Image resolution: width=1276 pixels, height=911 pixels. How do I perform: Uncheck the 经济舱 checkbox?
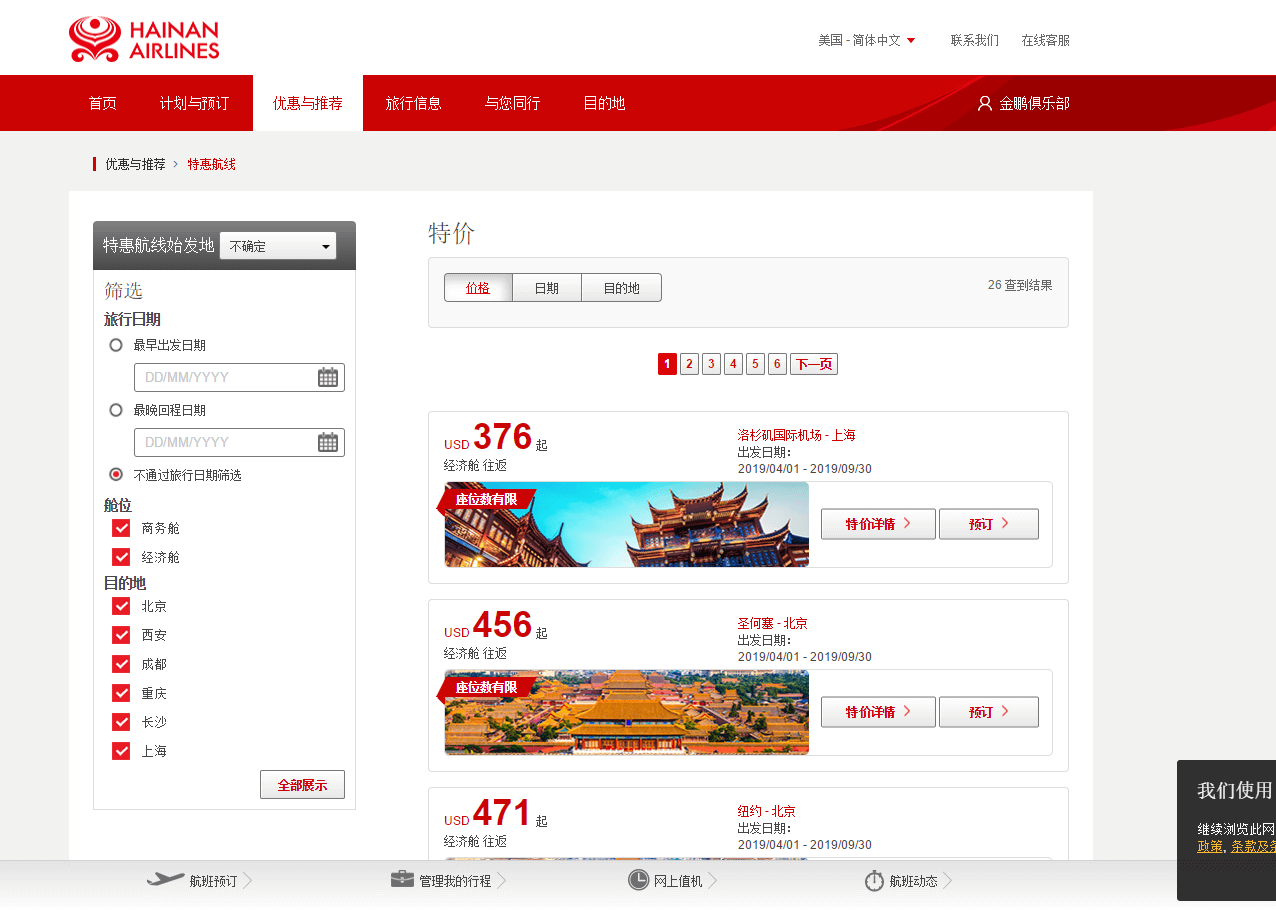pyautogui.click(x=121, y=557)
